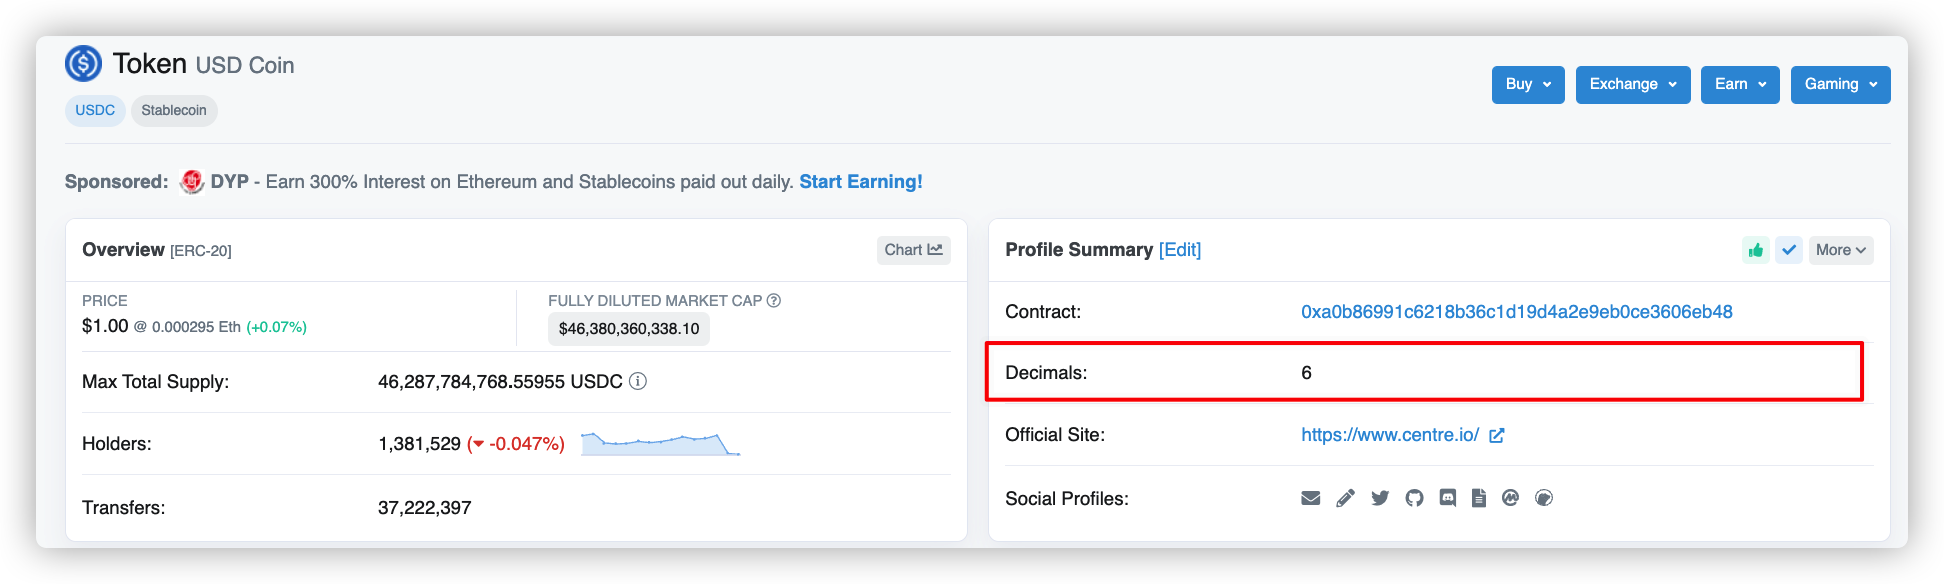1944x584 pixels.
Task: Open the Earn menu
Action: coord(1740,85)
